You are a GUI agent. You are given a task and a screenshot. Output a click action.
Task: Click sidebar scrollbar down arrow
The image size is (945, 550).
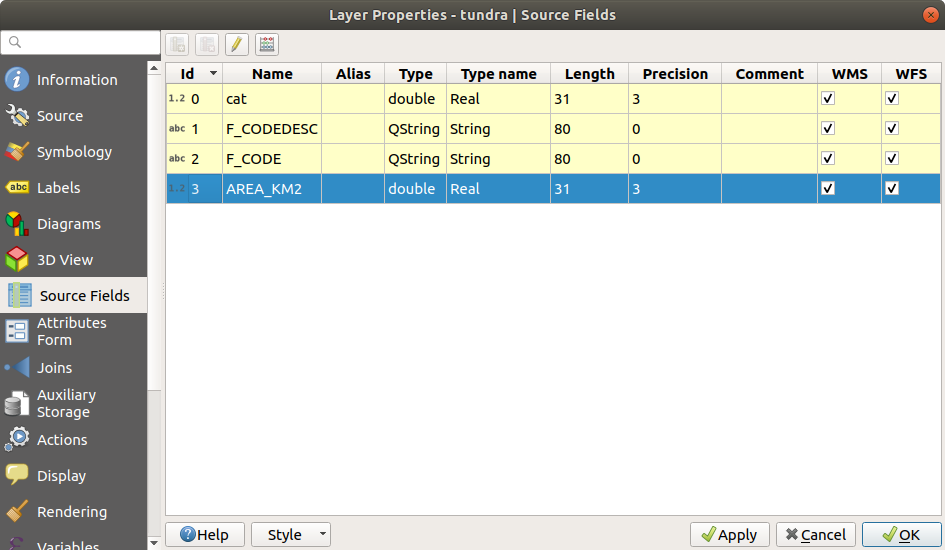pos(154,543)
